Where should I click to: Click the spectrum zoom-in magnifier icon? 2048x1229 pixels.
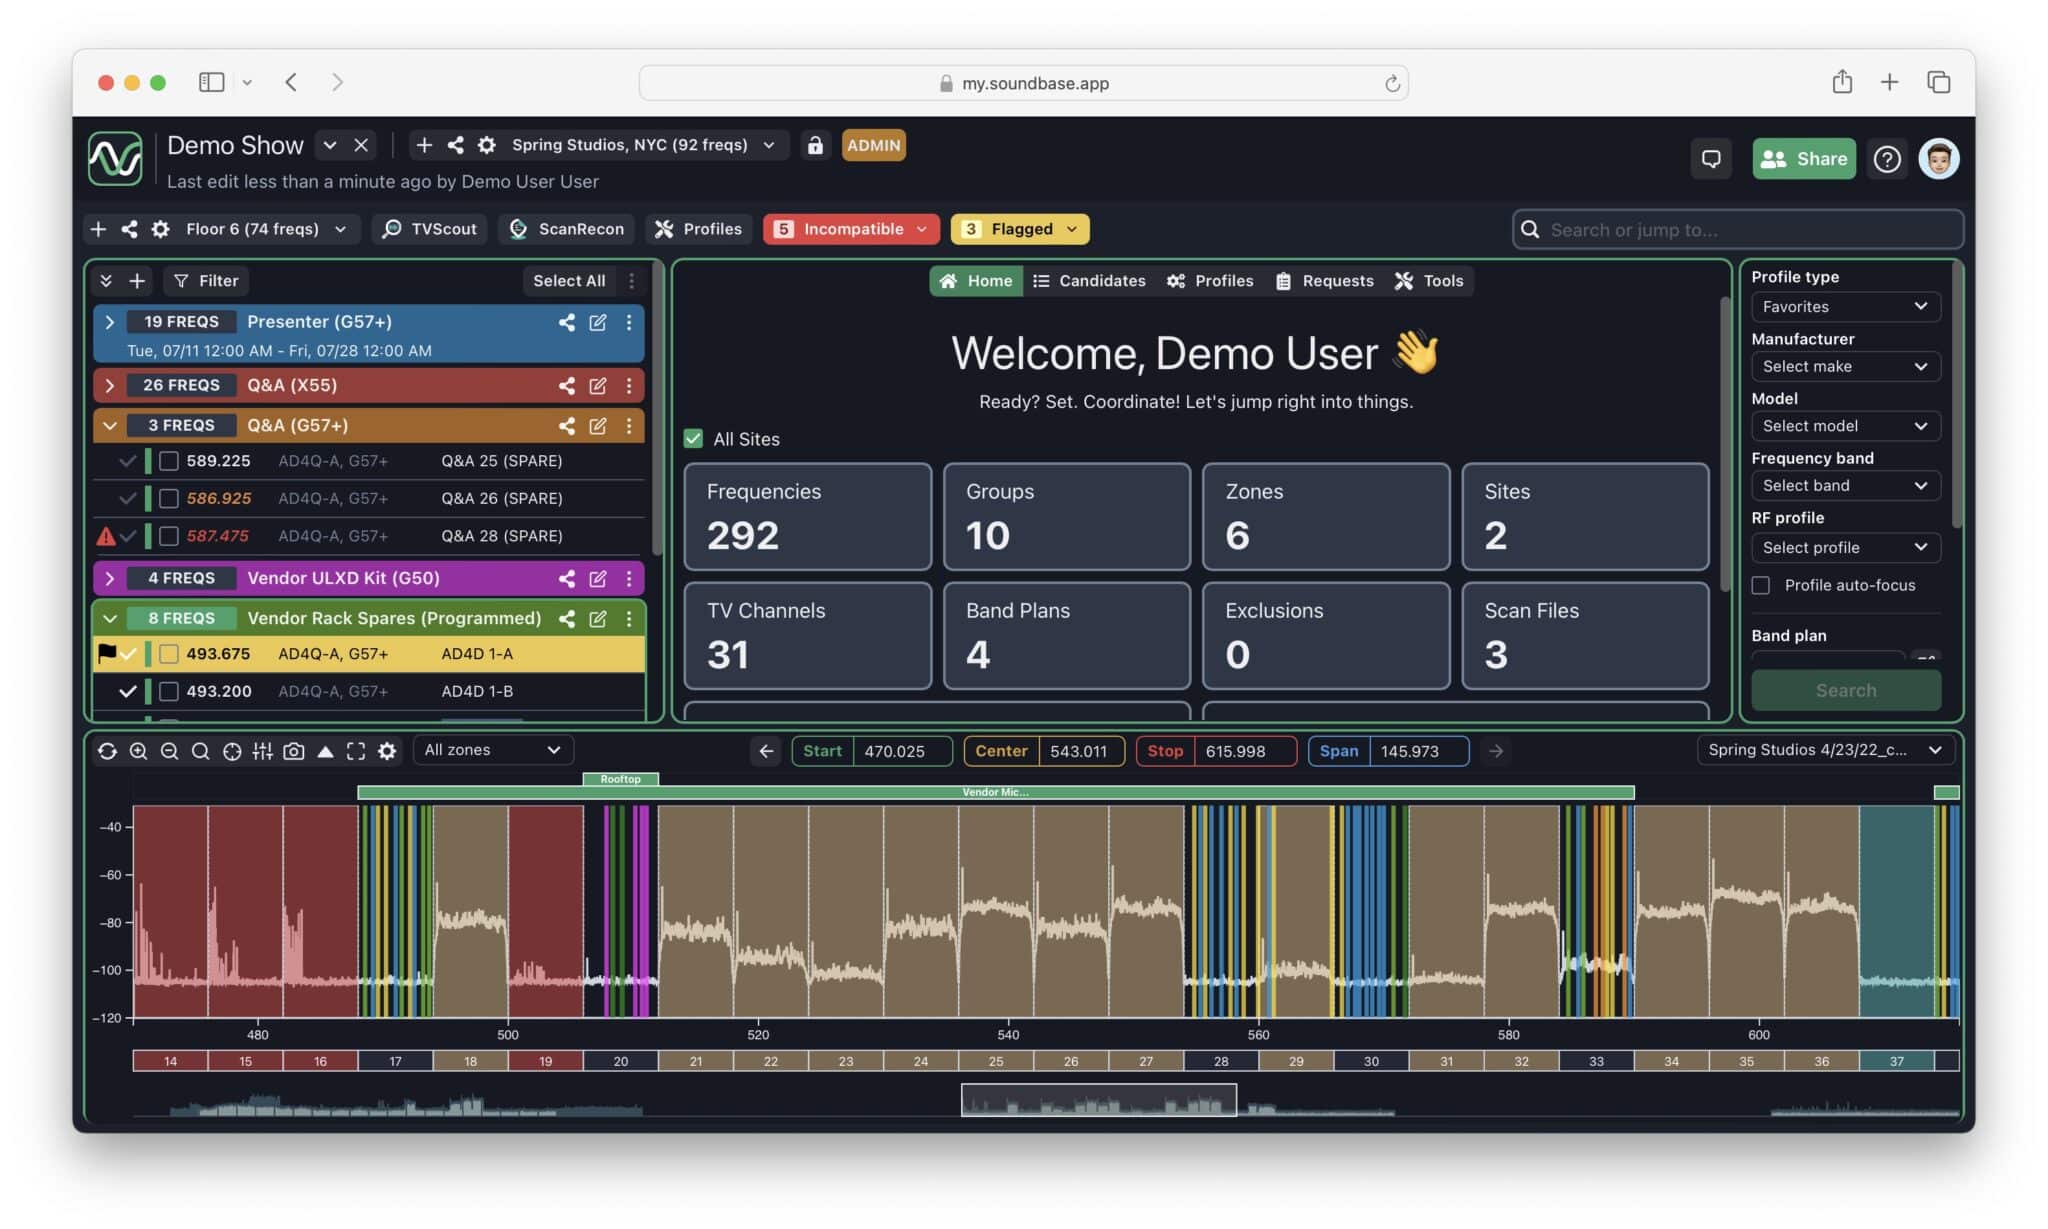[x=138, y=751]
